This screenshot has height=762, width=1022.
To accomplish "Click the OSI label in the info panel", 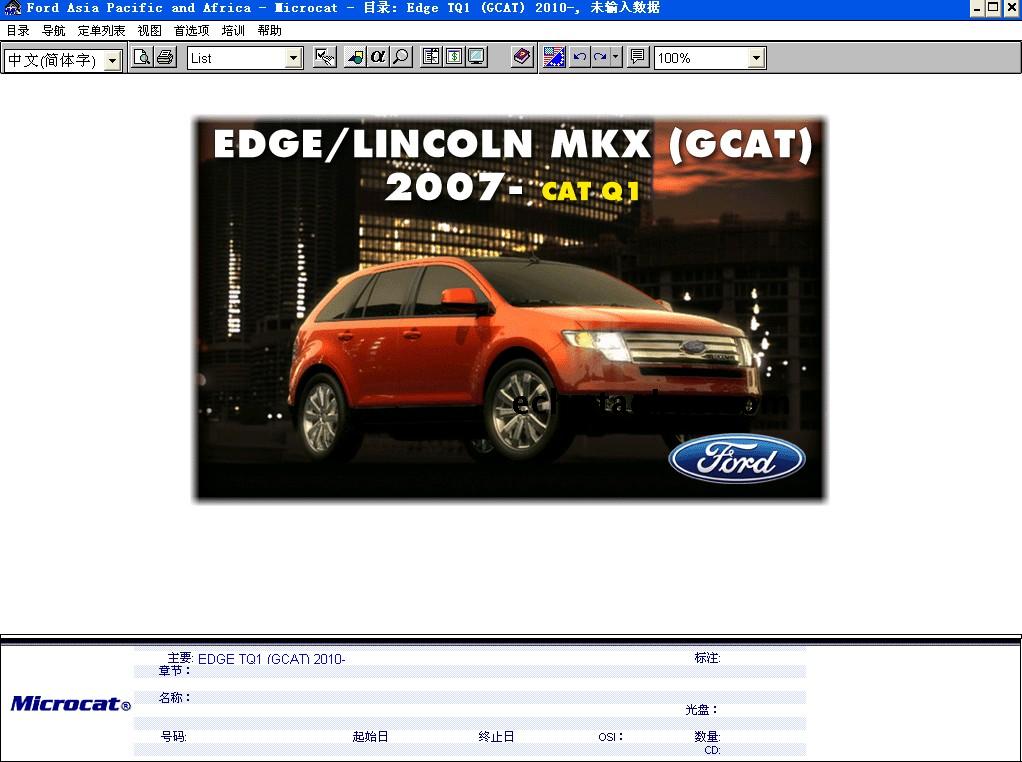I will (610, 737).
